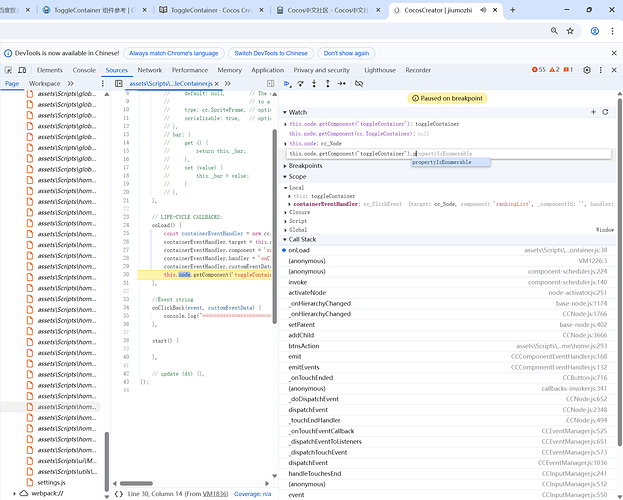The image size is (623, 500).
Task: Click the Step into function icon
Action: point(313,84)
